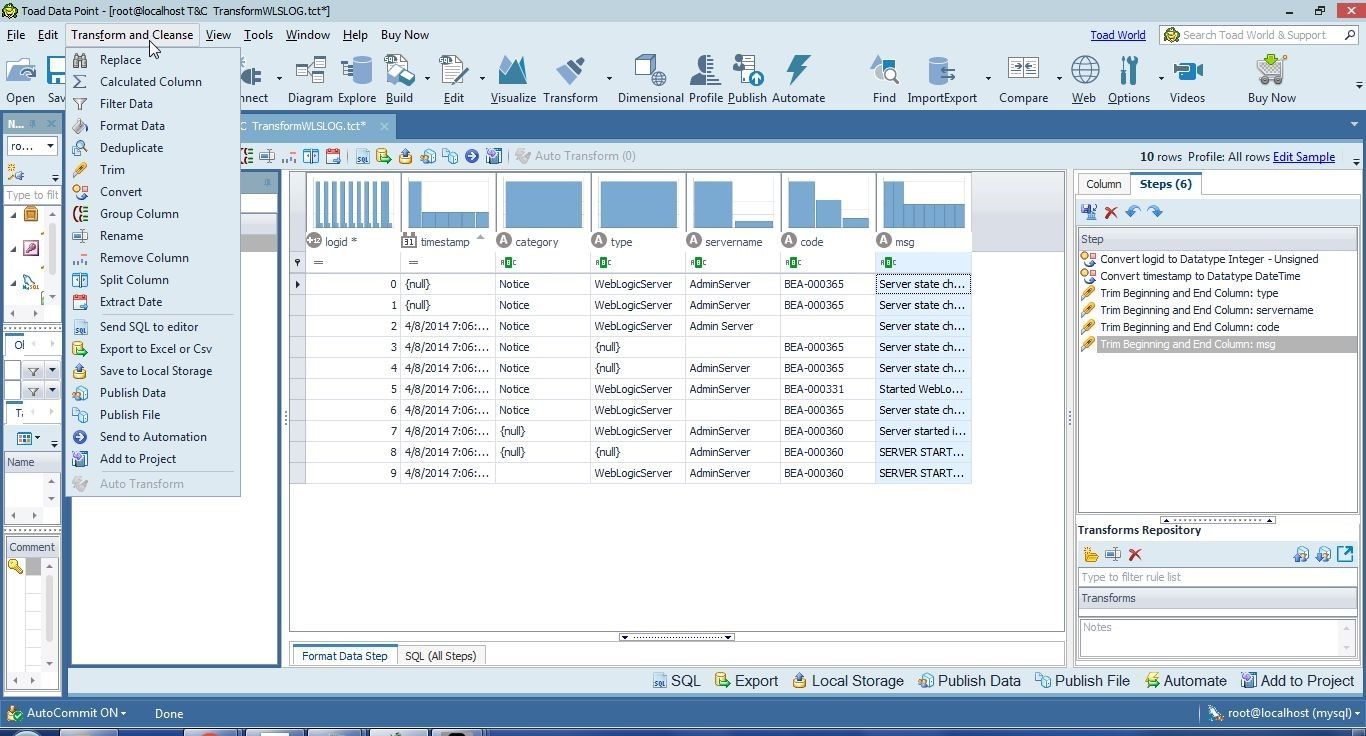
Task: Click the Export to Excel toolbar icon
Action: click(x=384, y=156)
